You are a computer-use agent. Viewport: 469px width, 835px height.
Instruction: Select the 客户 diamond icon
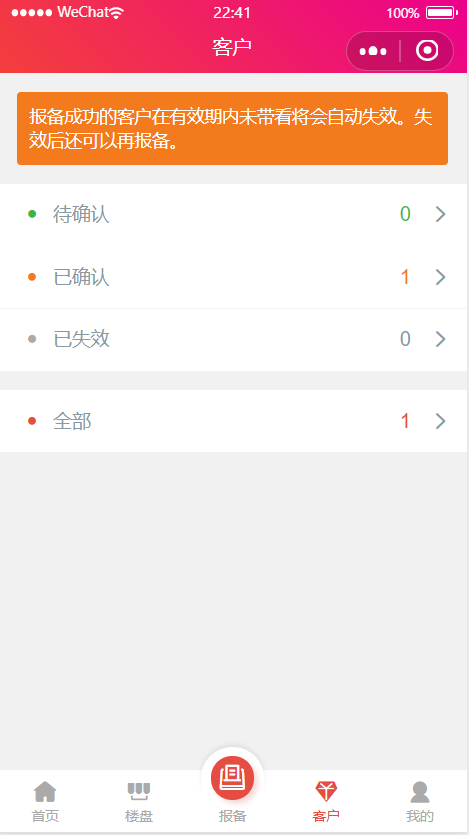coord(326,791)
